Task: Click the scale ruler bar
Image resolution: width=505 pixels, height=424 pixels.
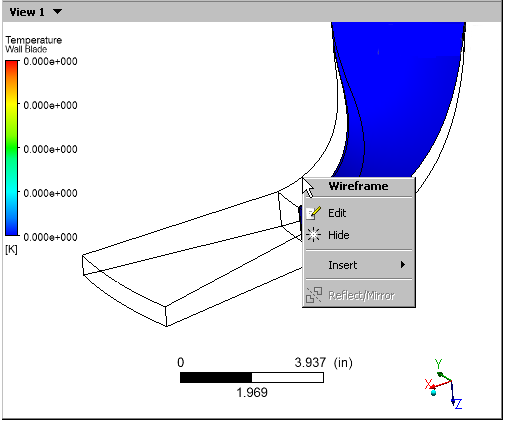Action: (x=252, y=378)
